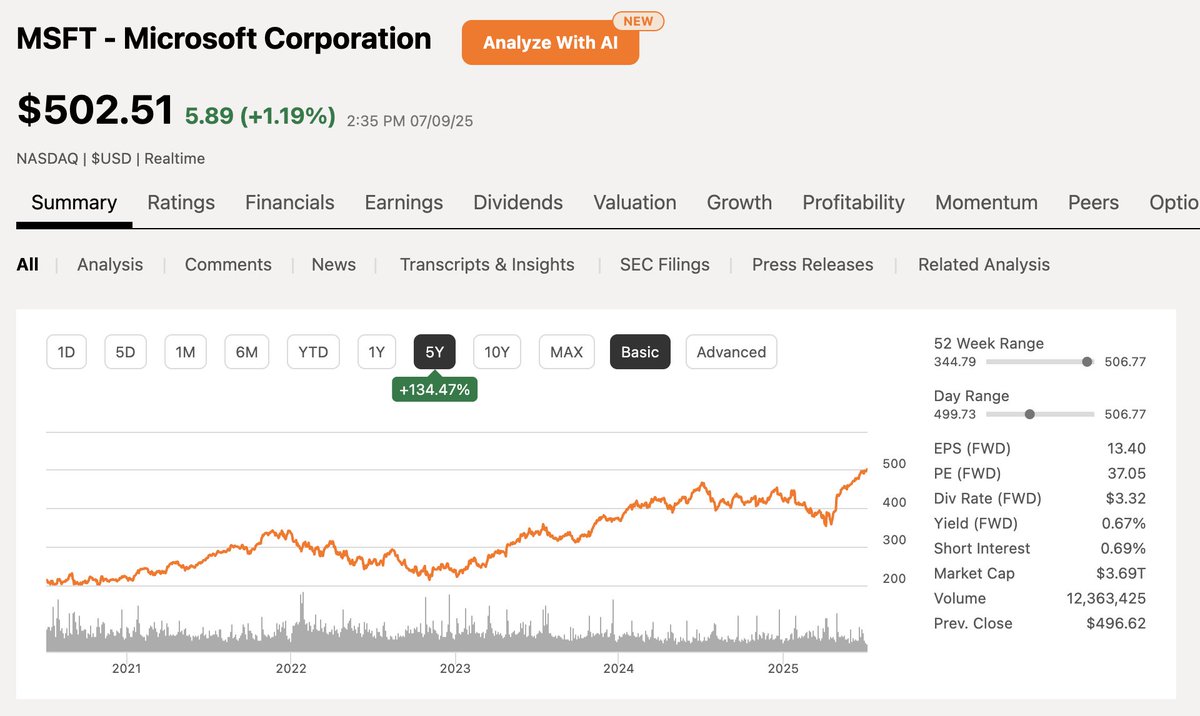Select the All filter
The image size is (1200, 716).
click(x=27, y=265)
